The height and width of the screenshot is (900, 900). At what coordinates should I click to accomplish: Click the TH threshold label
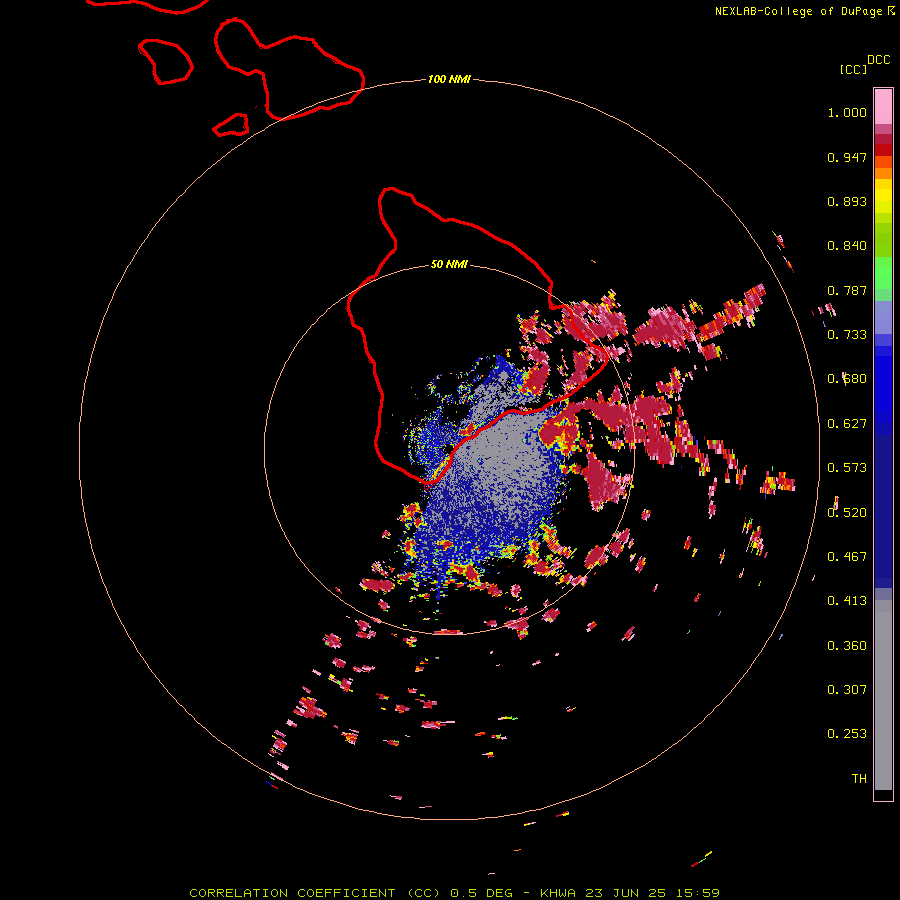pos(859,779)
